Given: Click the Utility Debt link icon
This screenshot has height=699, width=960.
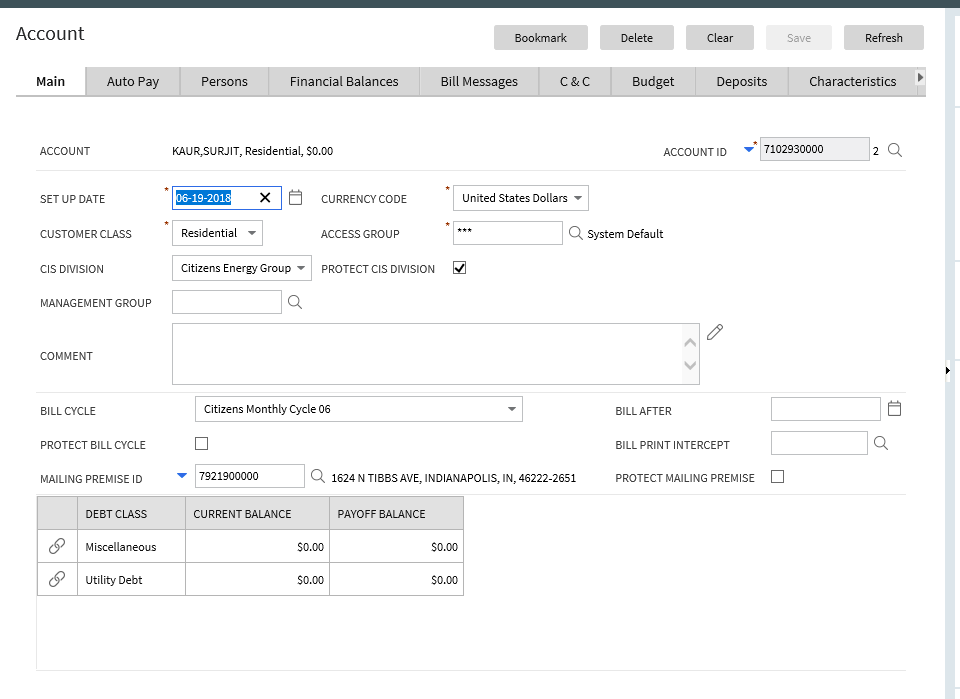Looking at the screenshot, I should [x=57, y=579].
